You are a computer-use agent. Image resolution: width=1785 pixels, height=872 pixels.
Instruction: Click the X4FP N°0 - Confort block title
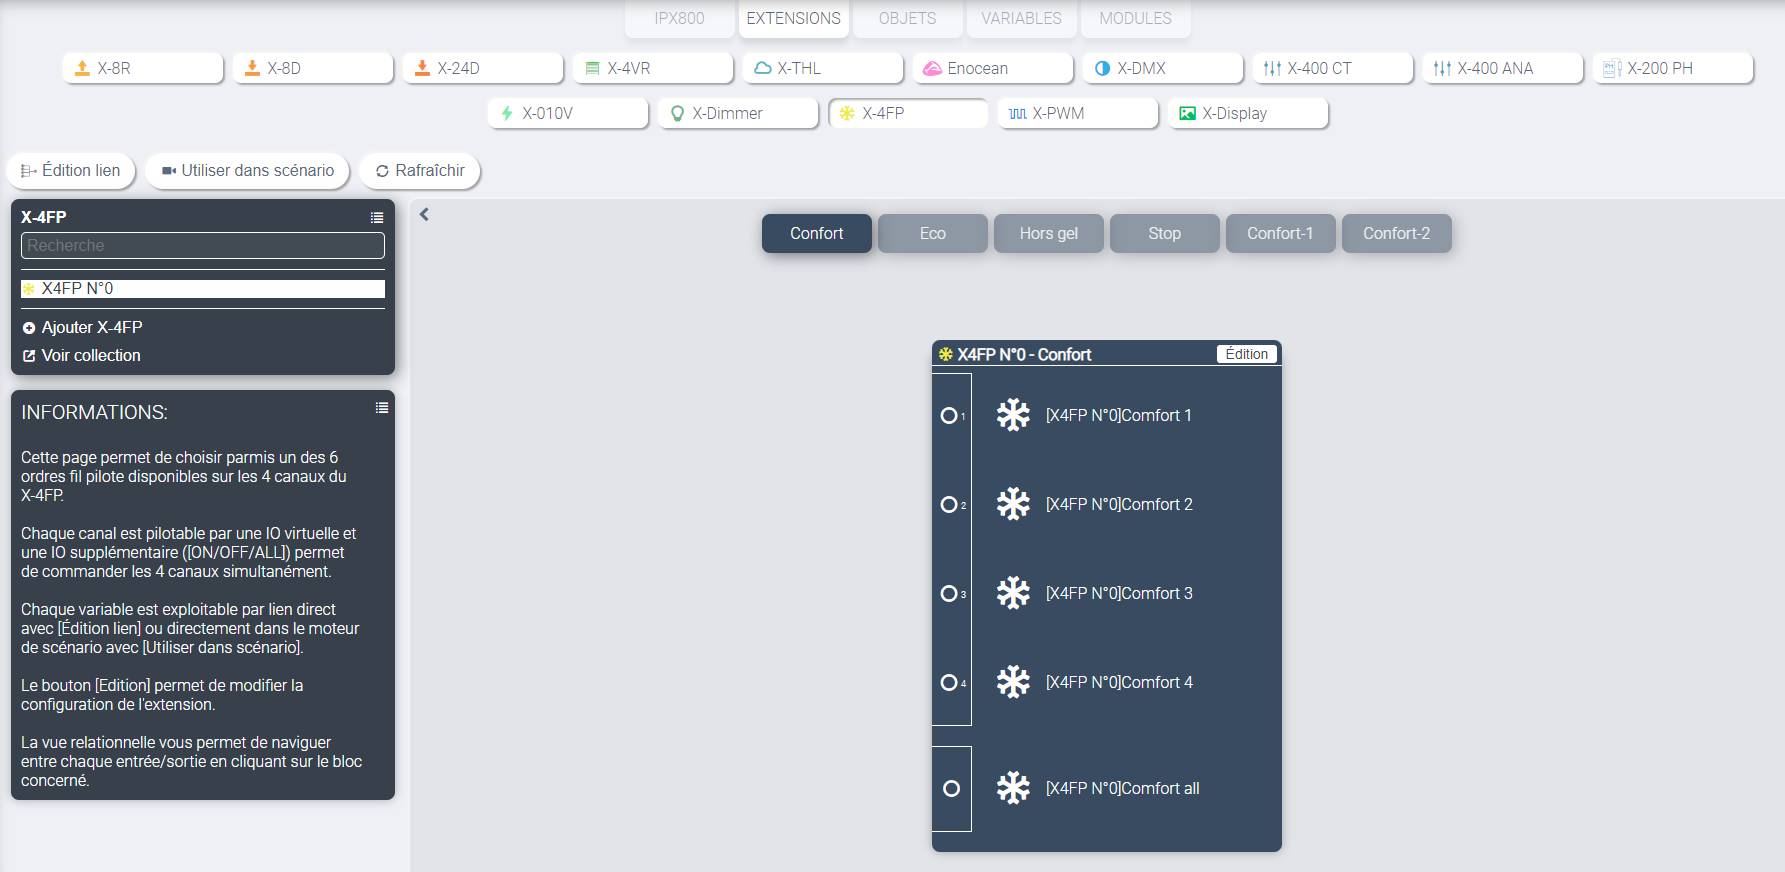pos(1024,354)
